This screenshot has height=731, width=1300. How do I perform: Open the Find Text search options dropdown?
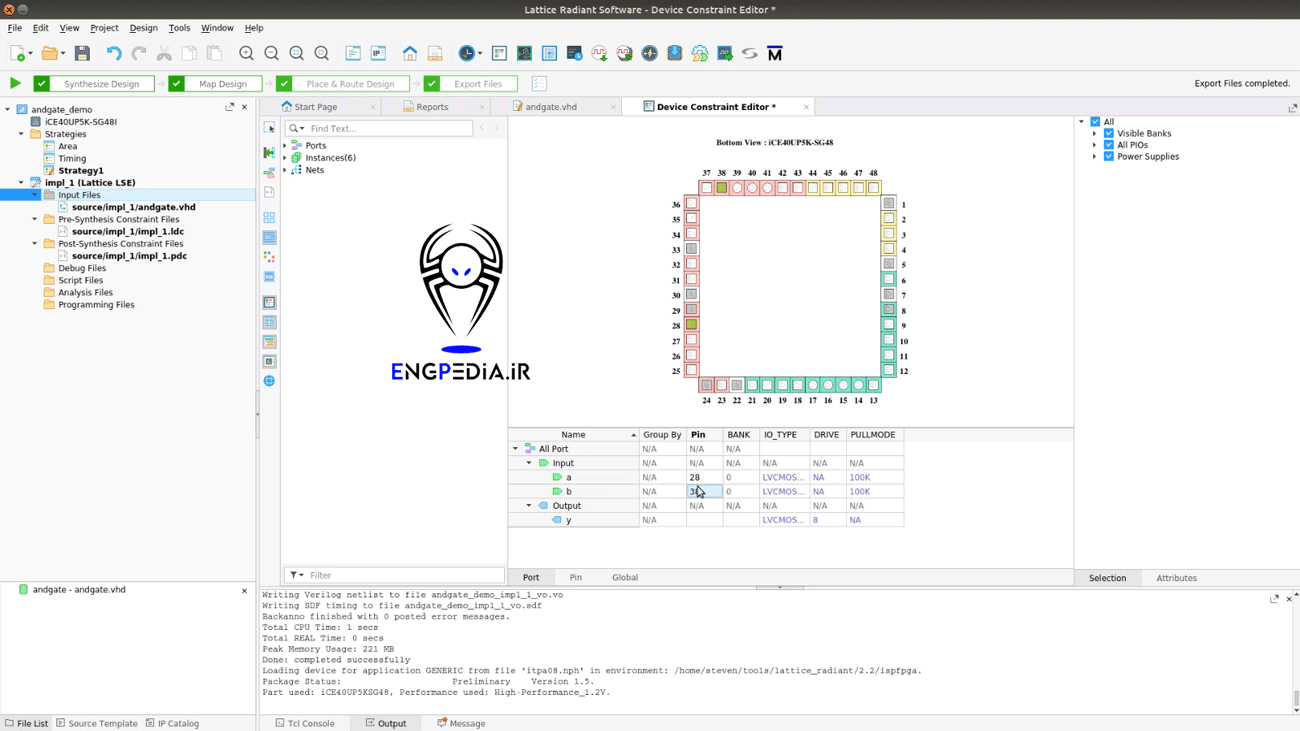(295, 128)
